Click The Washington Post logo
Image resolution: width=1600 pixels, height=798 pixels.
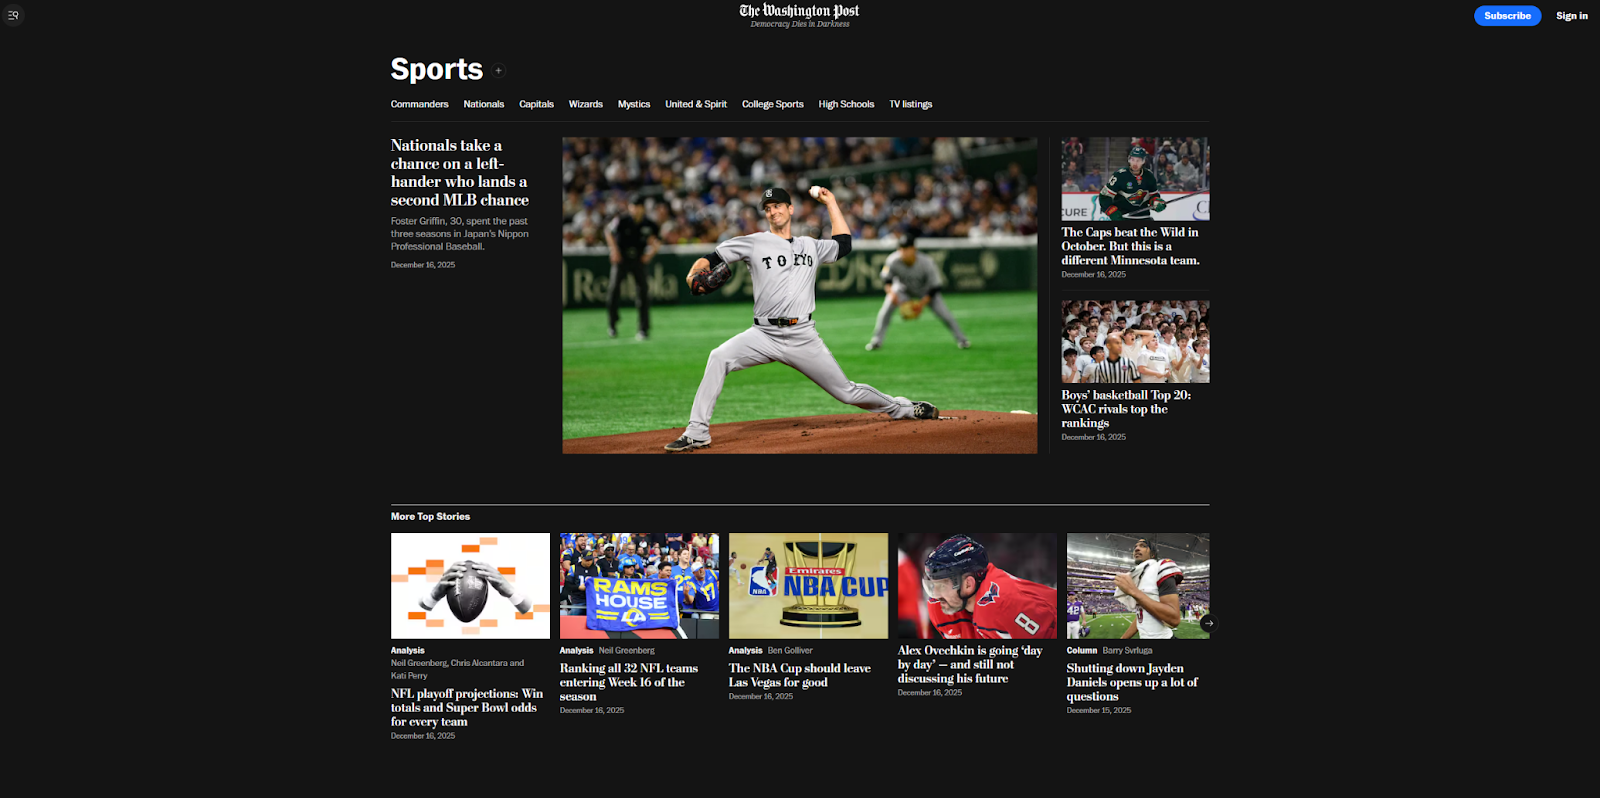[799, 11]
